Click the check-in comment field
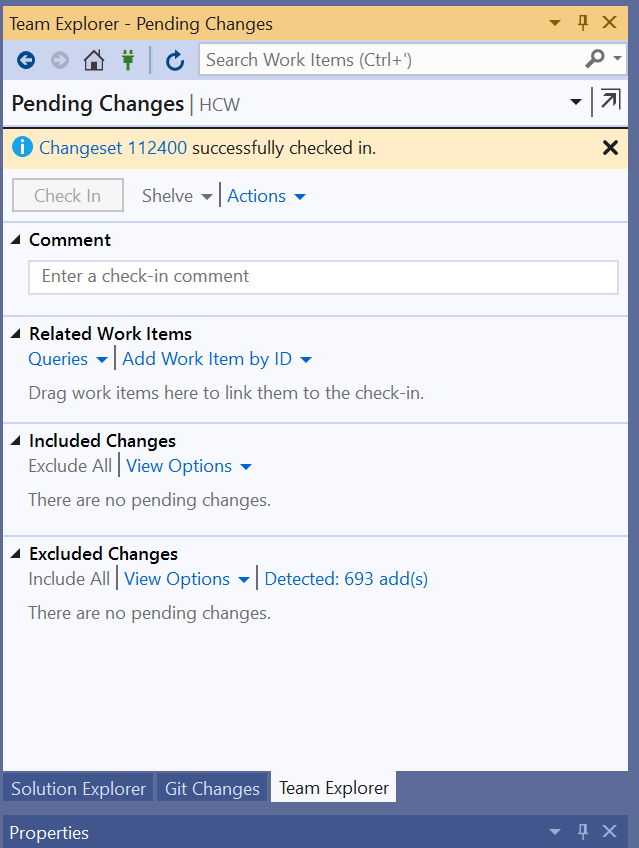This screenshot has height=848, width=639. pyautogui.click(x=322, y=277)
